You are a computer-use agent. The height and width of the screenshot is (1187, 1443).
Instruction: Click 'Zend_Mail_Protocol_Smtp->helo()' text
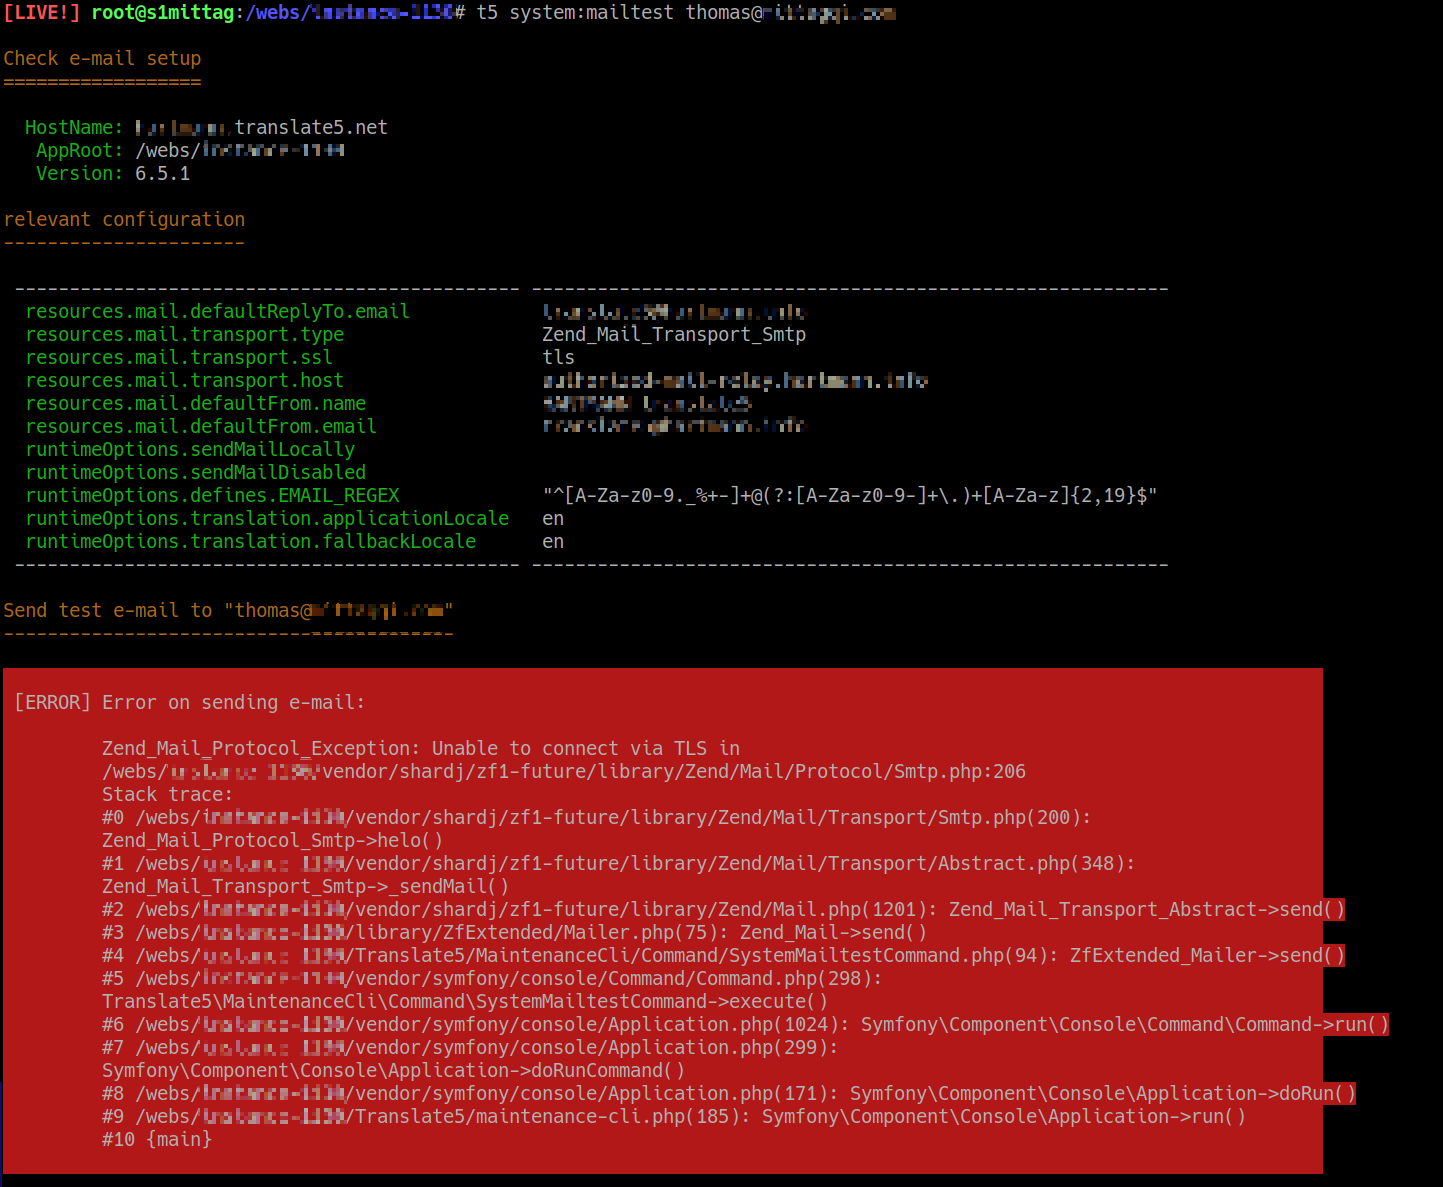tap(272, 840)
